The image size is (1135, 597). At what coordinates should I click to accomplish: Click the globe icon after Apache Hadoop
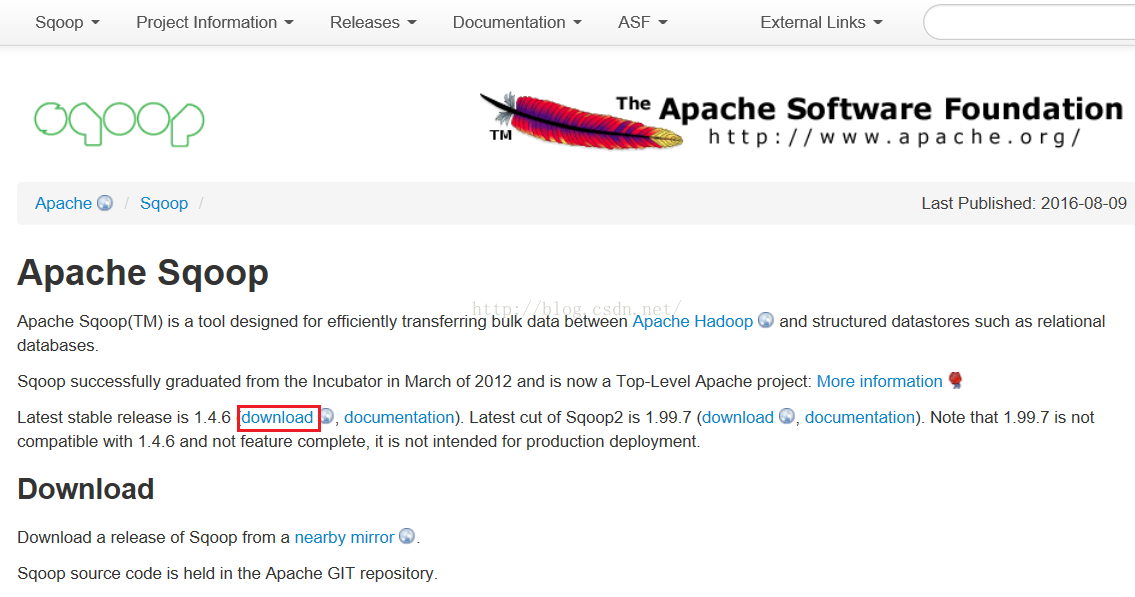pos(766,321)
